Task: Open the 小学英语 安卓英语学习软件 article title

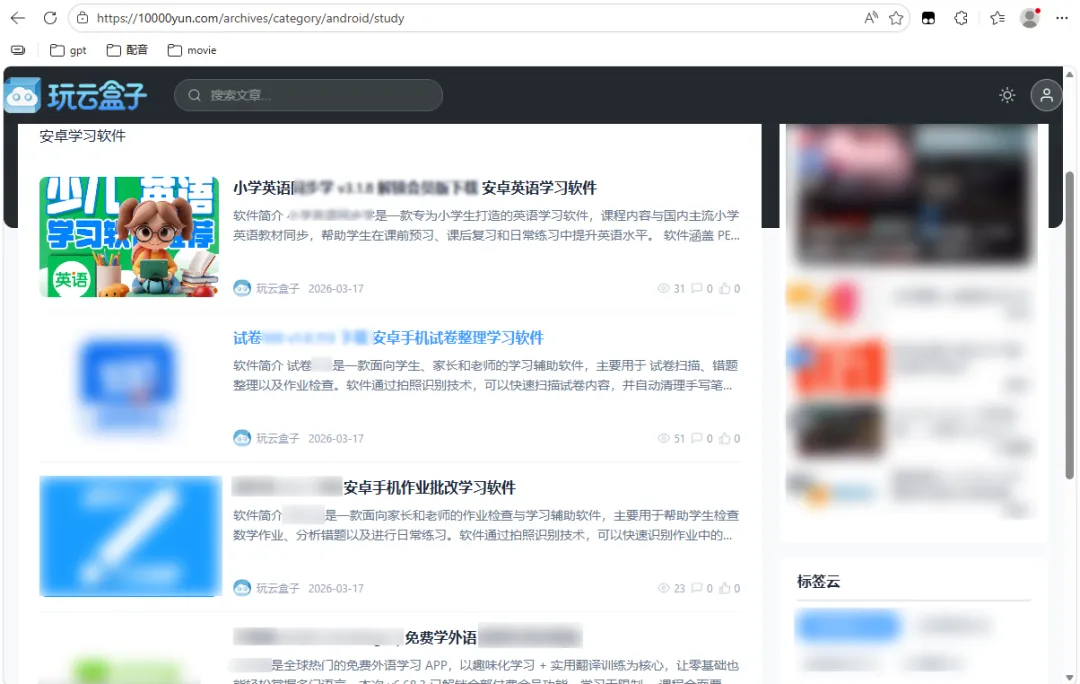Action: (x=415, y=188)
